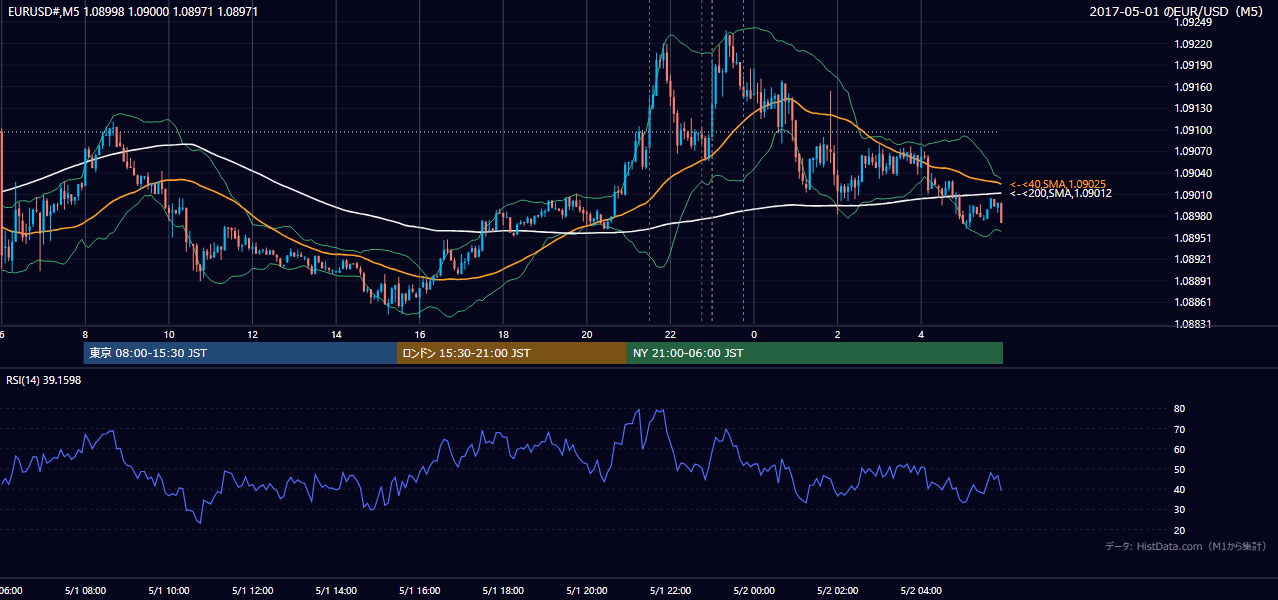The width and height of the screenshot is (1278, 600).
Task: Click the 5/2 04:00 bottom time label
Action: [x=921, y=590]
